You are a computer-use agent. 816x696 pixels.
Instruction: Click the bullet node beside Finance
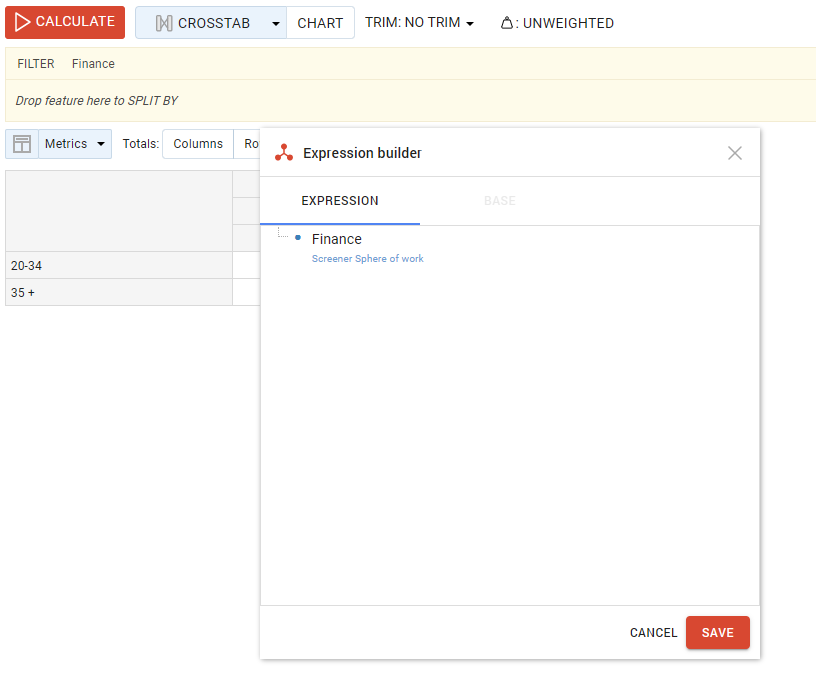click(298, 238)
